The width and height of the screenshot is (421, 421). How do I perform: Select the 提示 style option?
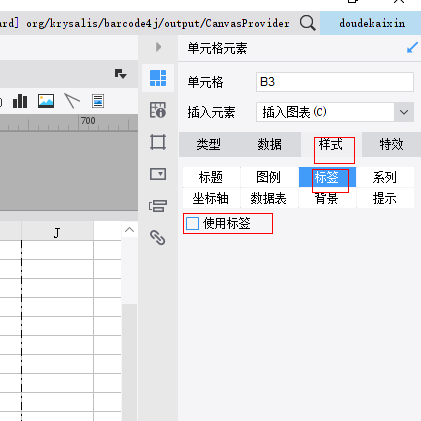pos(385,198)
